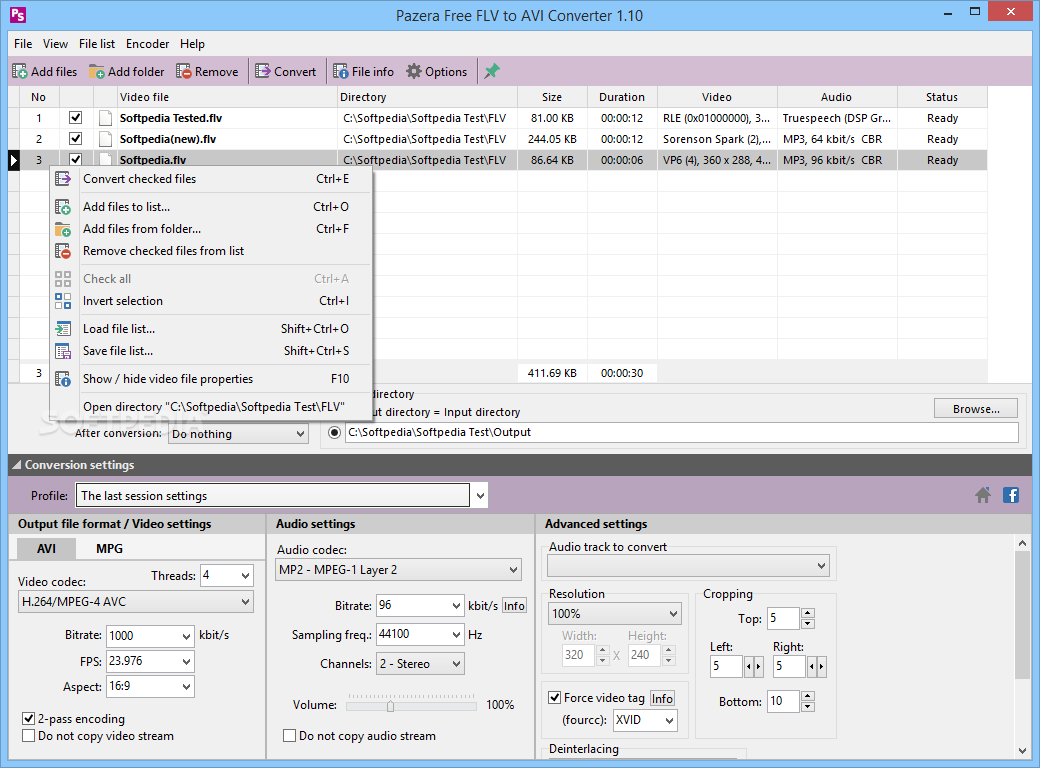Click the Duration column header
Viewport: 1040px width, 768px height.
[x=621, y=97]
